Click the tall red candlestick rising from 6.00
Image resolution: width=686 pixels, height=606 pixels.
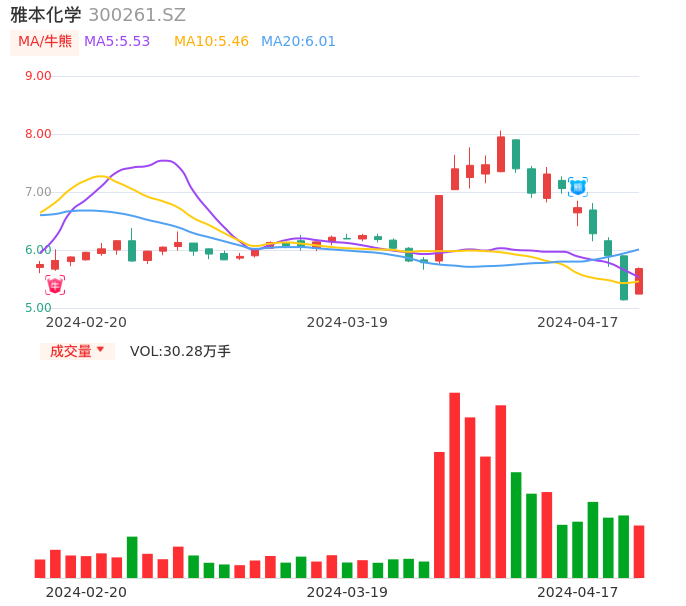point(439,228)
